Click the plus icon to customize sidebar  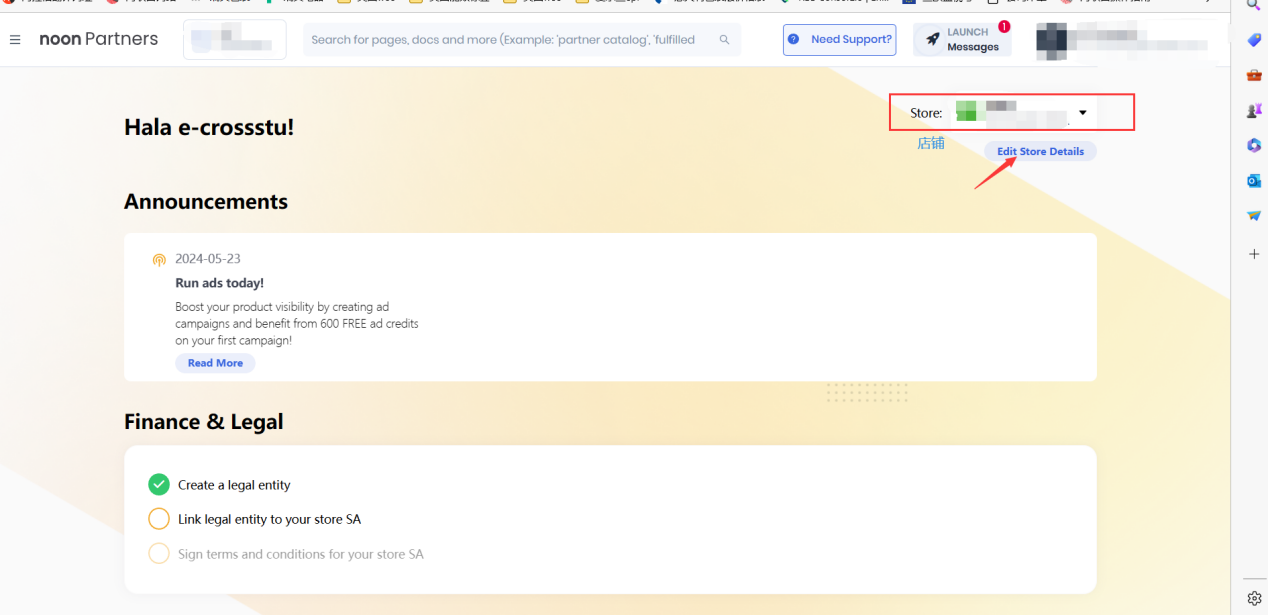(x=1254, y=254)
